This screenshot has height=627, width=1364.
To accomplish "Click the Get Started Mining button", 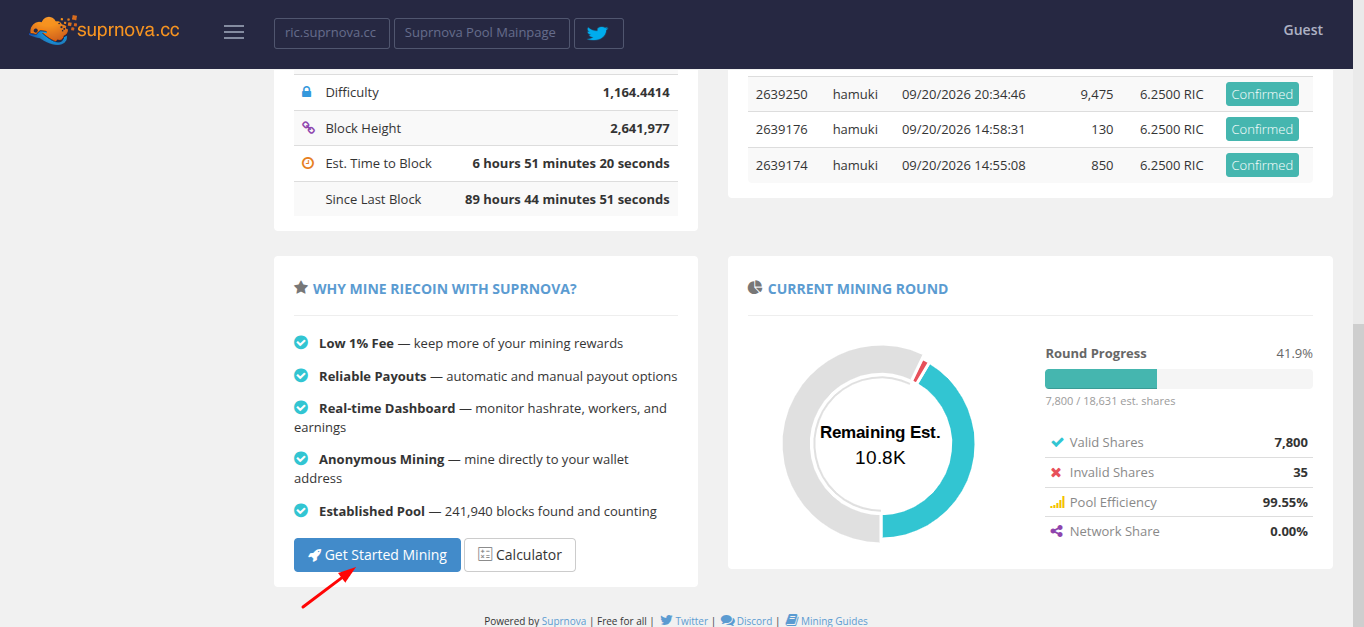I will coord(377,555).
